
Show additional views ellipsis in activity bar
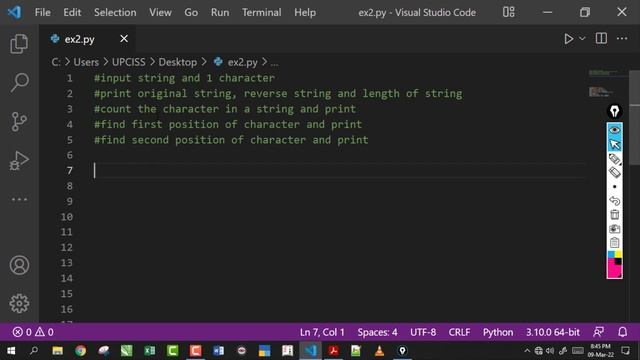pos(19,199)
